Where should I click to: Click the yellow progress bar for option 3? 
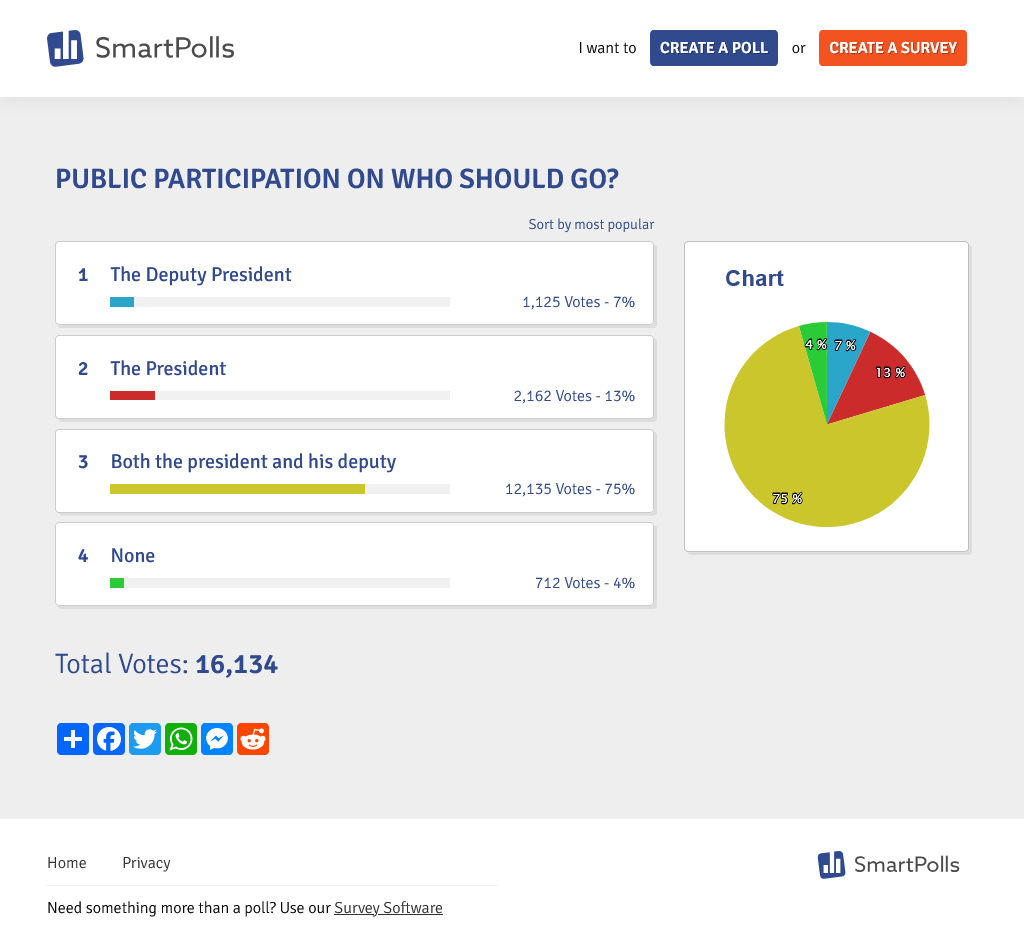[x=237, y=489]
